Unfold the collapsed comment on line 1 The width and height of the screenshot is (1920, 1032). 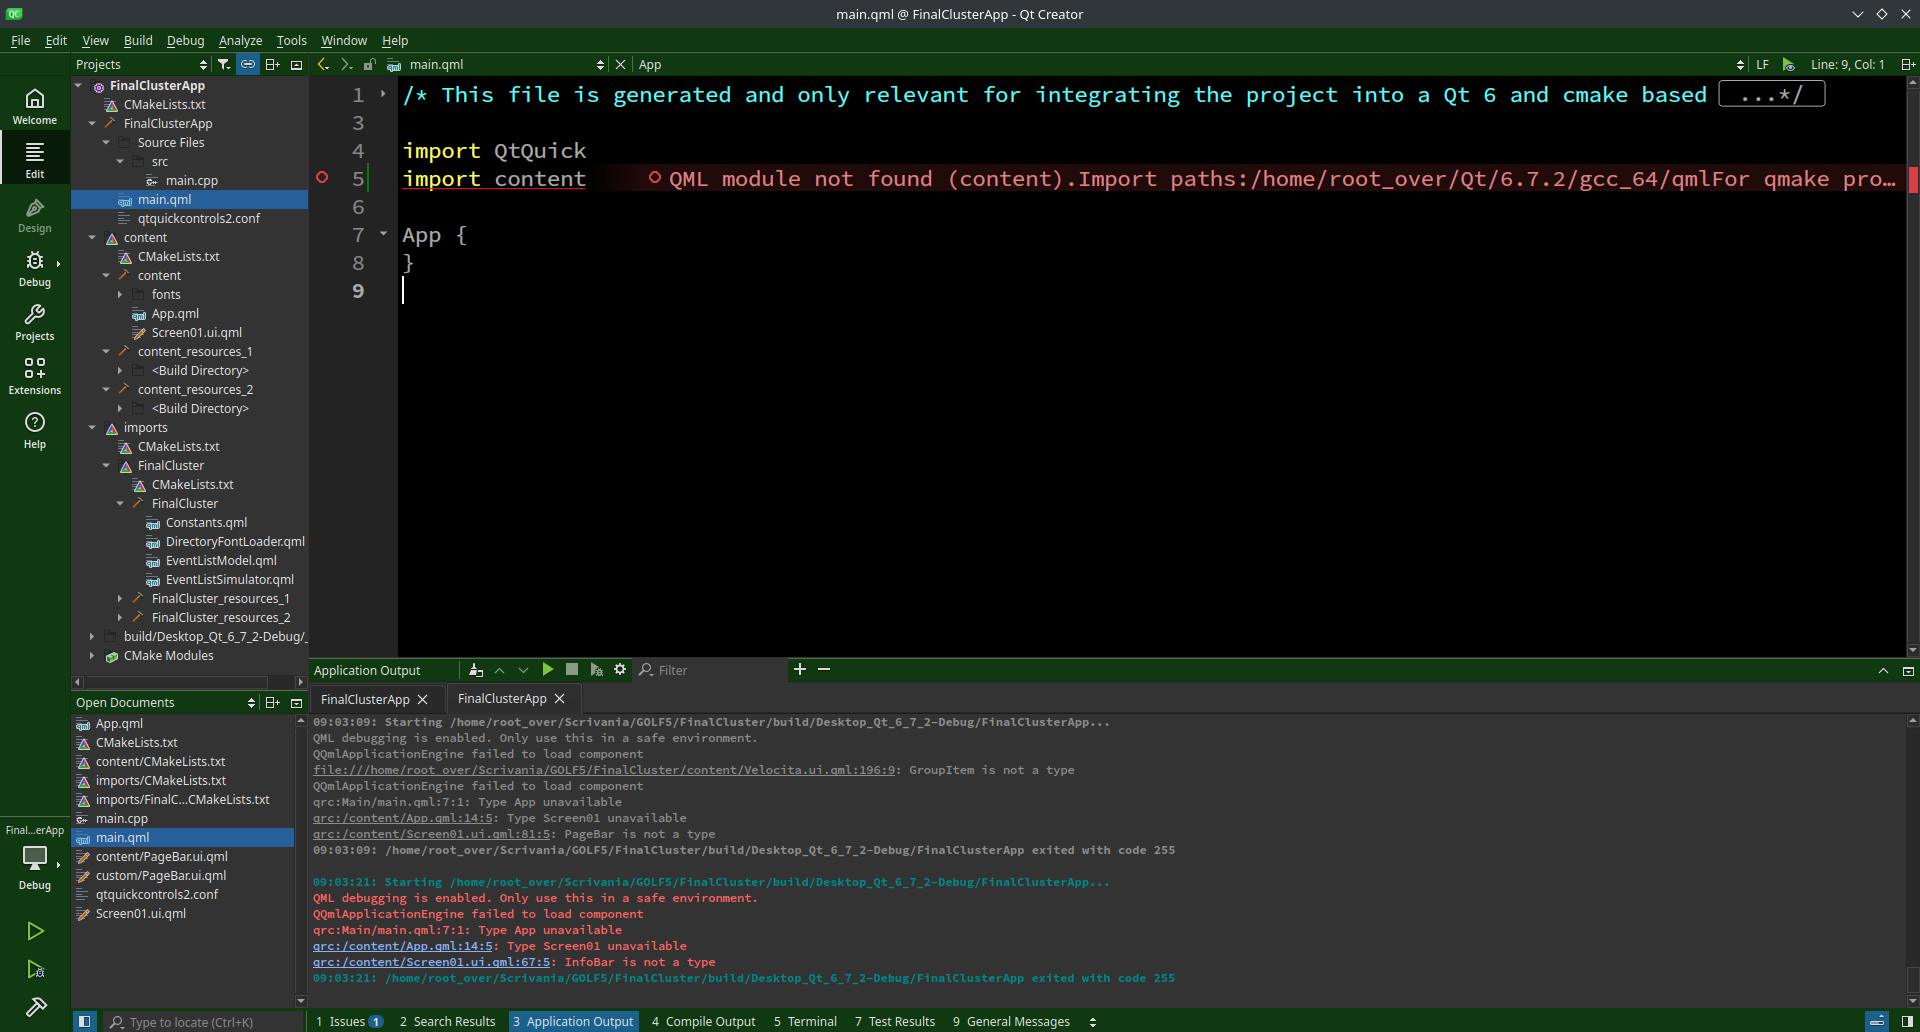coord(383,94)
